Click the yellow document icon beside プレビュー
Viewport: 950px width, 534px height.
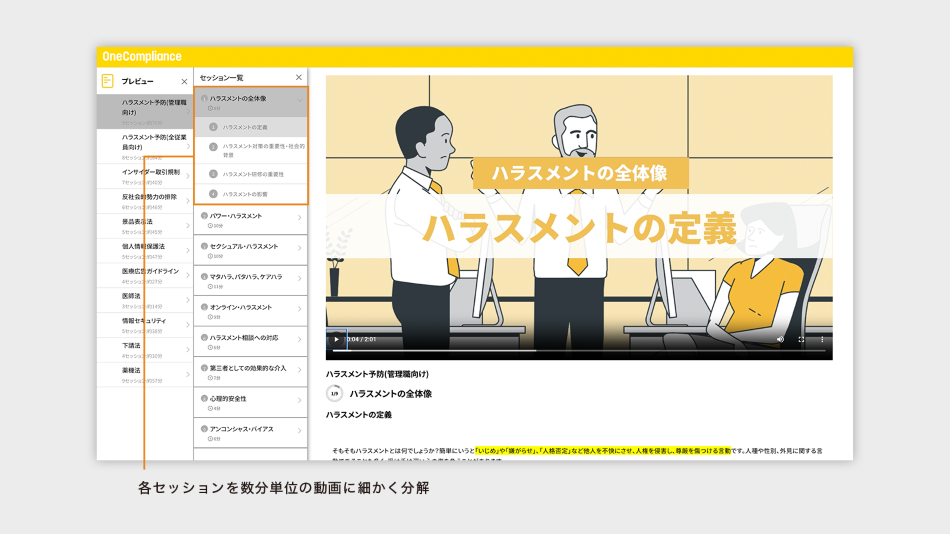coord(108,81)
